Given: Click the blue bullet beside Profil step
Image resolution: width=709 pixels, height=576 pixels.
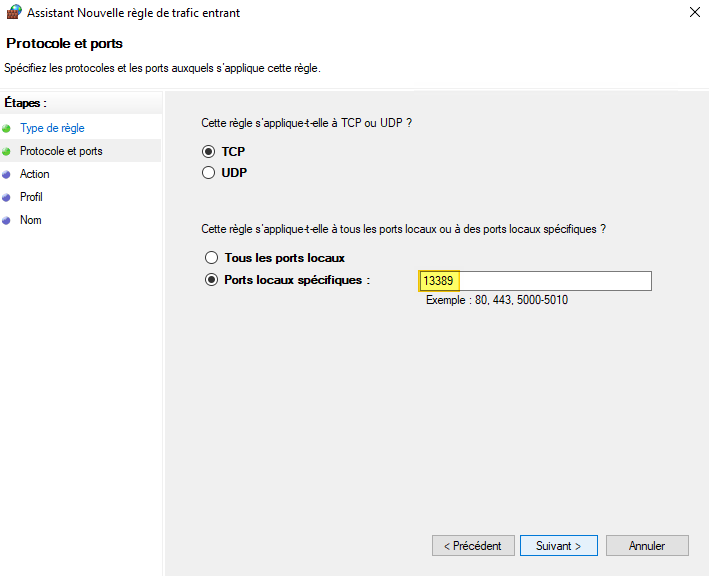Looking at the screenshot, I should pos(7,197).
